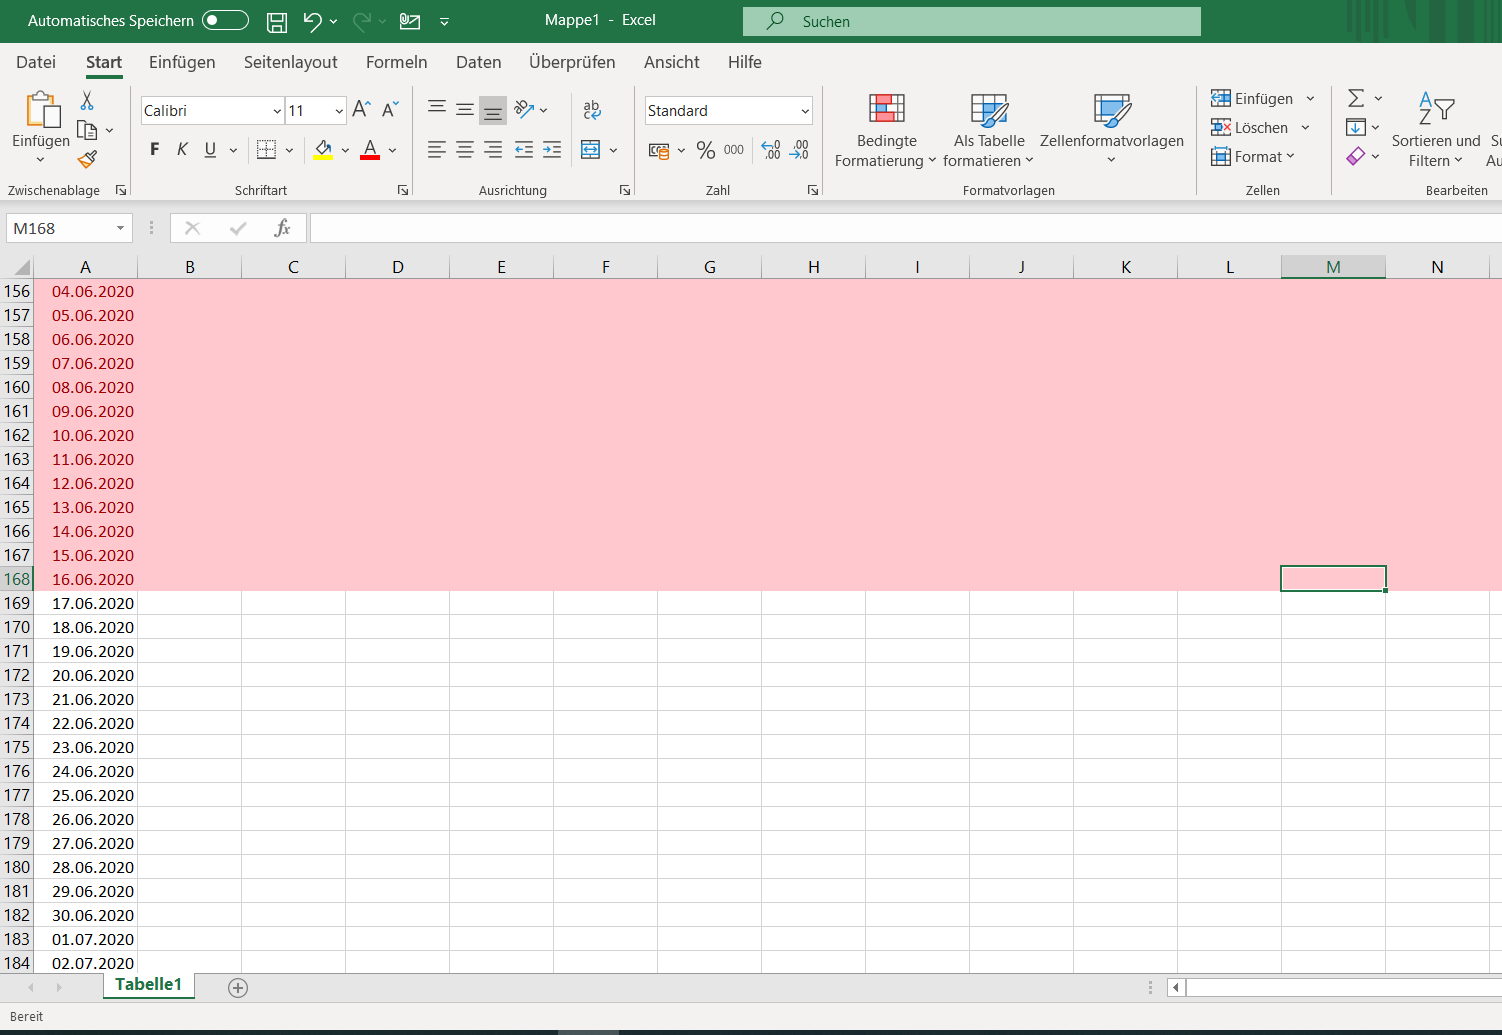Viewport: 1502px width, 1035px height.
Task: Toggle left align text
Action: pos(437,150)
